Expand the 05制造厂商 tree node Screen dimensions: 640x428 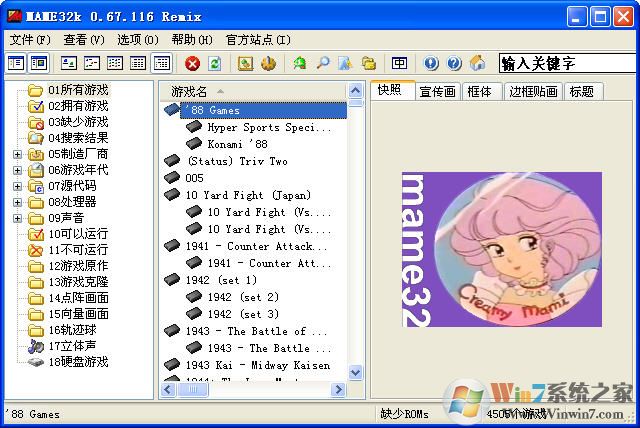point(17,154)
